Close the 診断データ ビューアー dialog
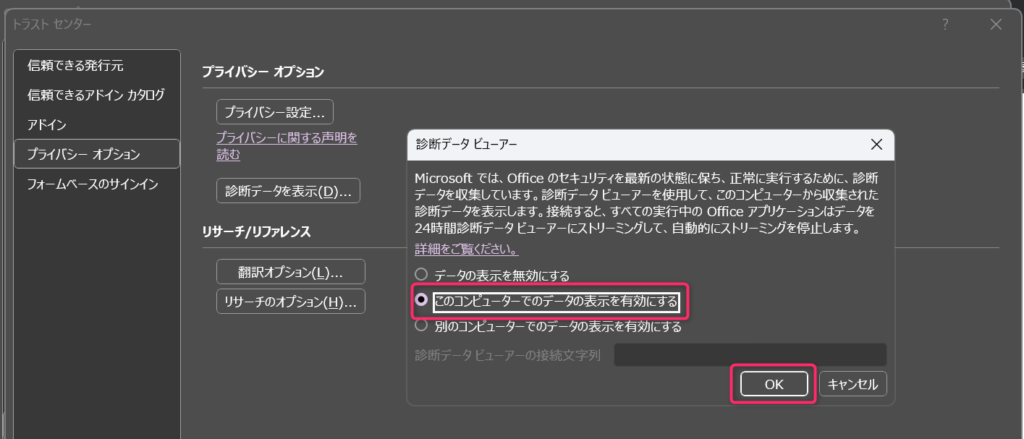Image resolution: width=1024 pixels, height=439 pixels. pyautogui.click(x=876, y=145)
